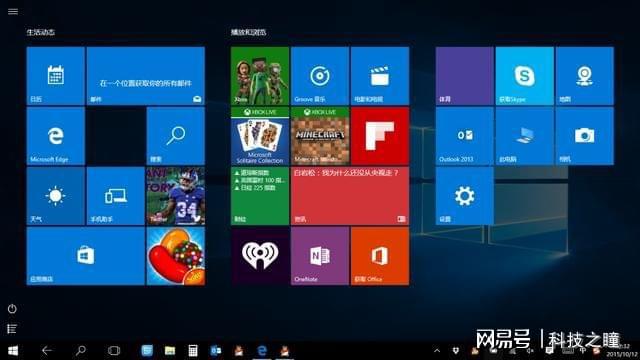640x360 pixels.
Task: Open the iHeartRadio tile
Action: coord(260,256)
